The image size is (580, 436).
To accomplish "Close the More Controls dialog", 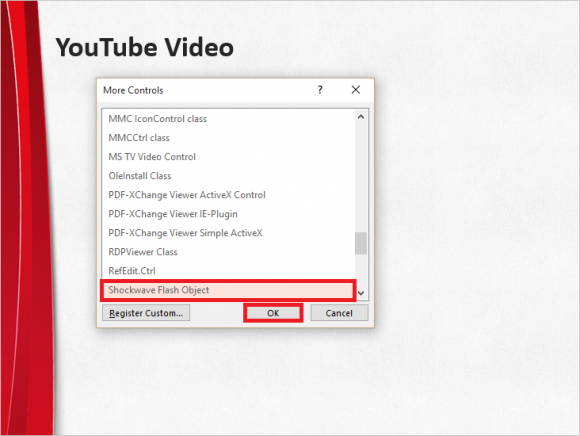I will [355, 90].
